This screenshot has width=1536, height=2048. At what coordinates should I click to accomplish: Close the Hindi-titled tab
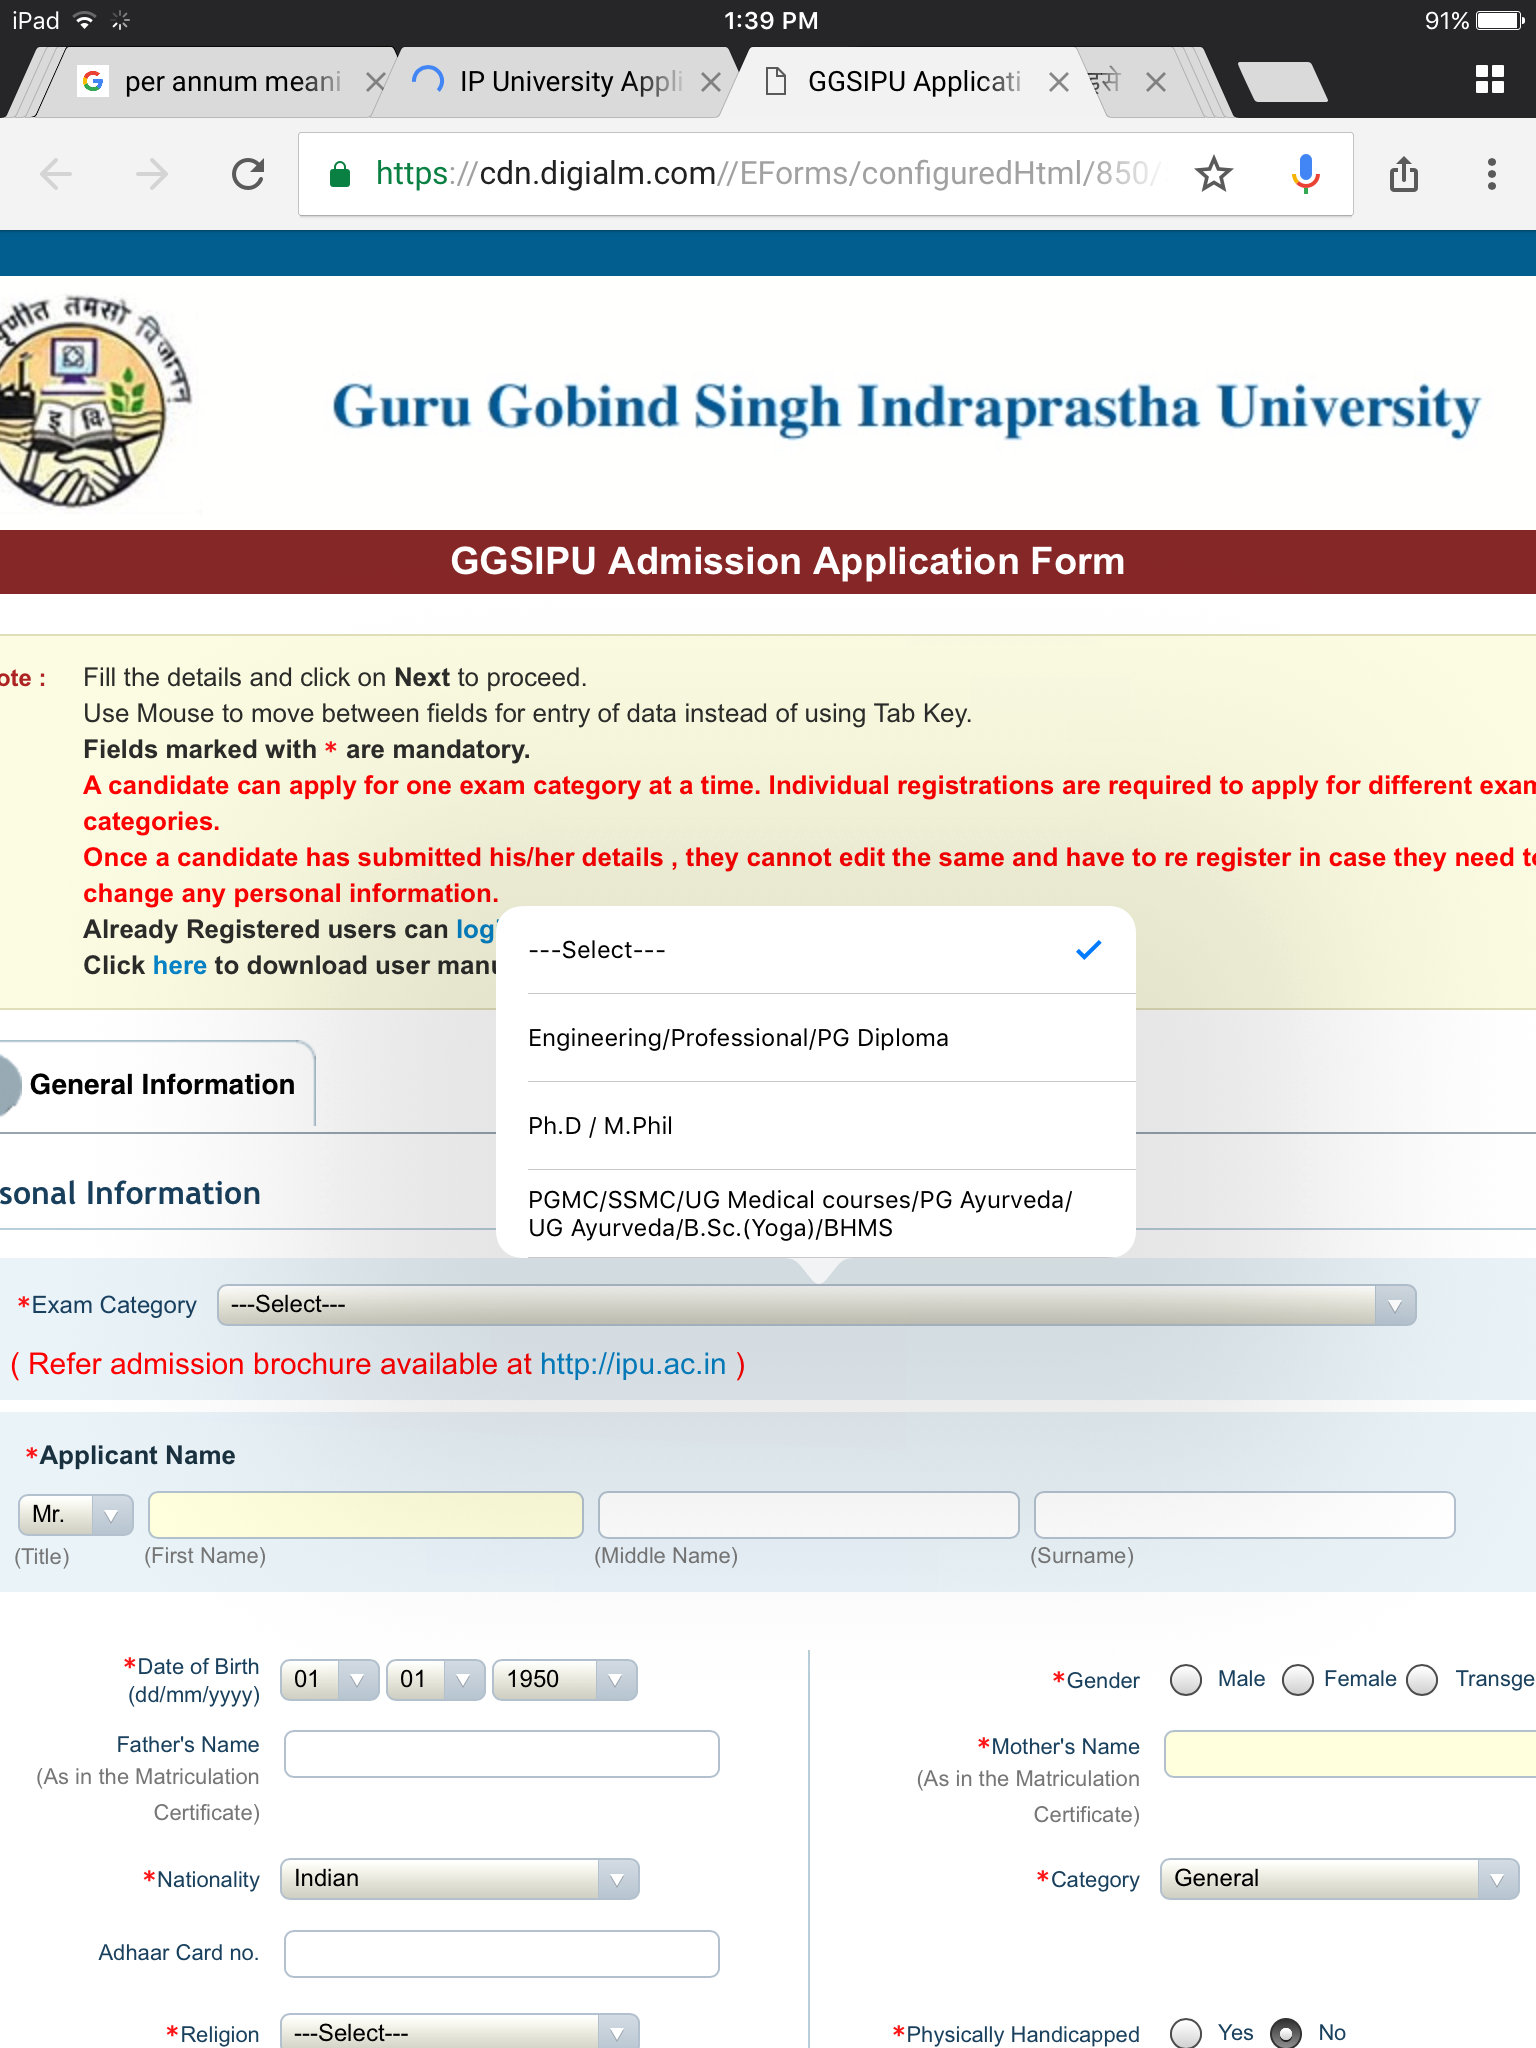pyautogui.click(x=1156, y=82)
